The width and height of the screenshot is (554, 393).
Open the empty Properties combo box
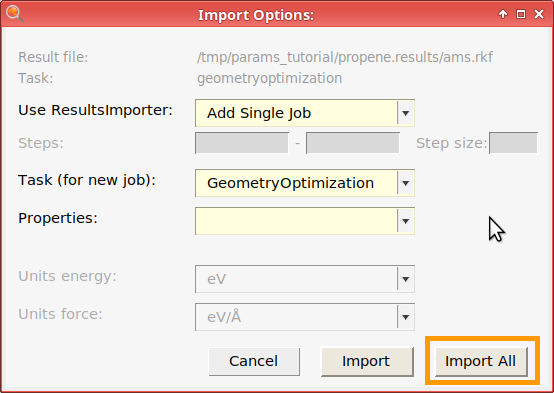click(305, 221)
